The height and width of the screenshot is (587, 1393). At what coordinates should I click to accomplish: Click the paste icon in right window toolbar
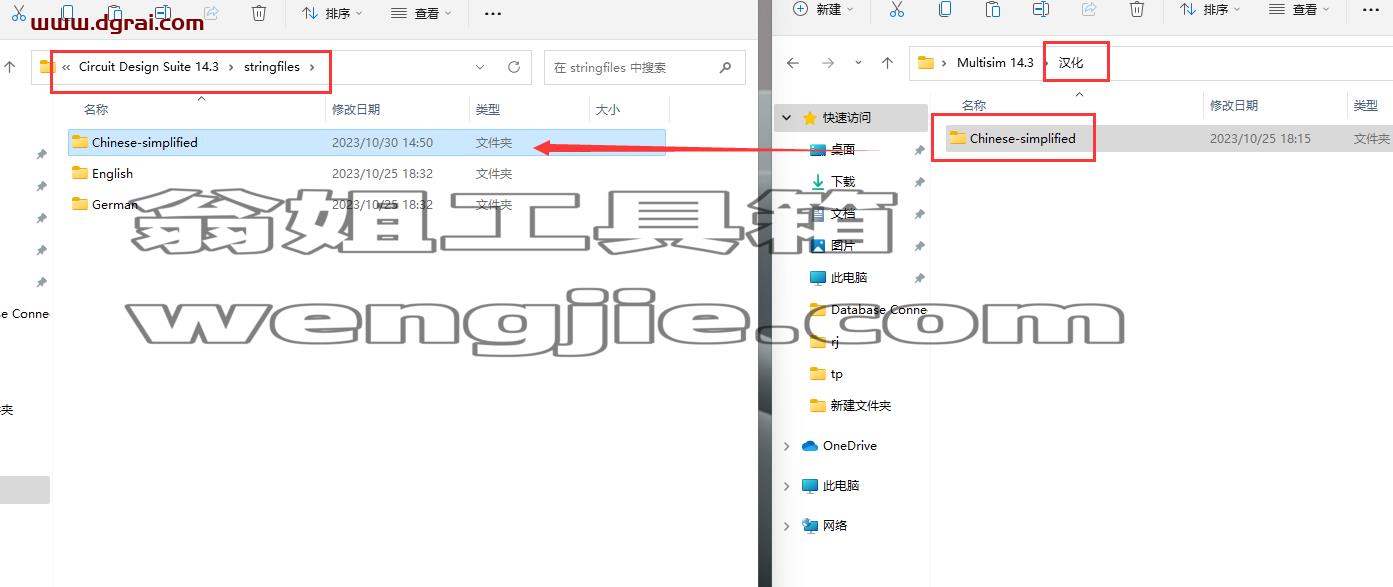(x=992, y=9)
